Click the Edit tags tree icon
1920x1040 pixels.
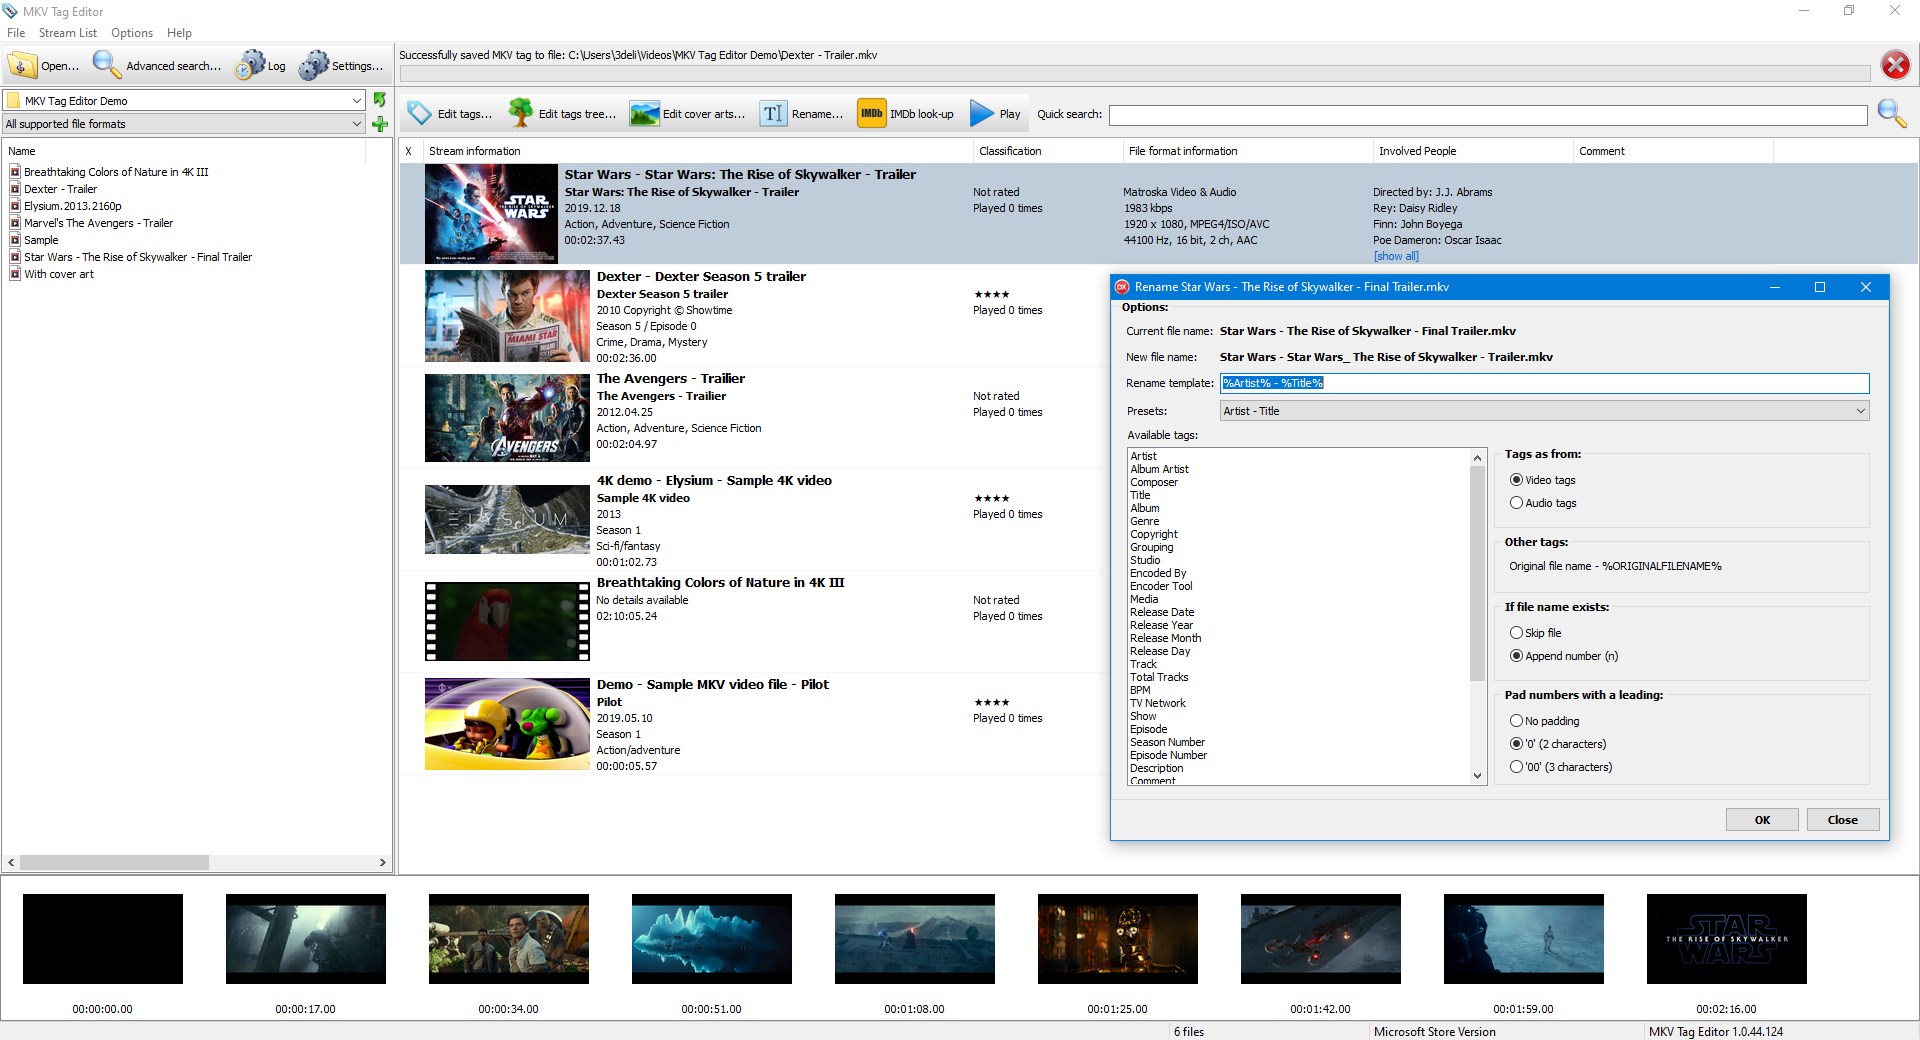click(x=521, y=113)
